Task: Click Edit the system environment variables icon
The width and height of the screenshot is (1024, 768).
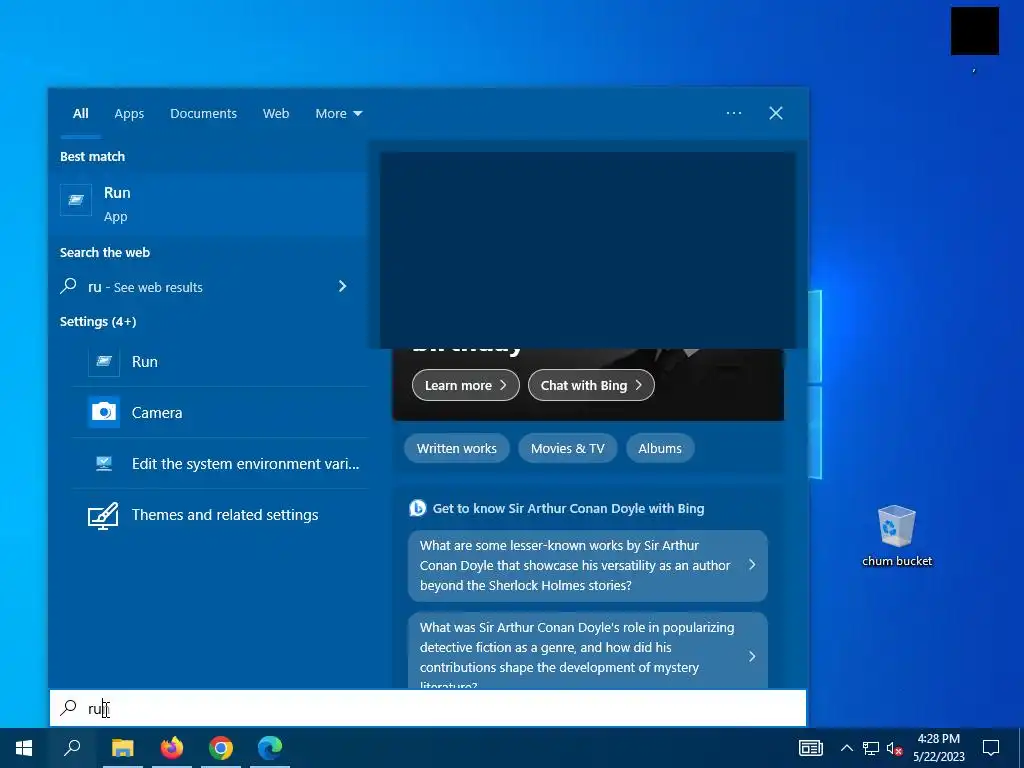Action: click(x=104, y=464)
